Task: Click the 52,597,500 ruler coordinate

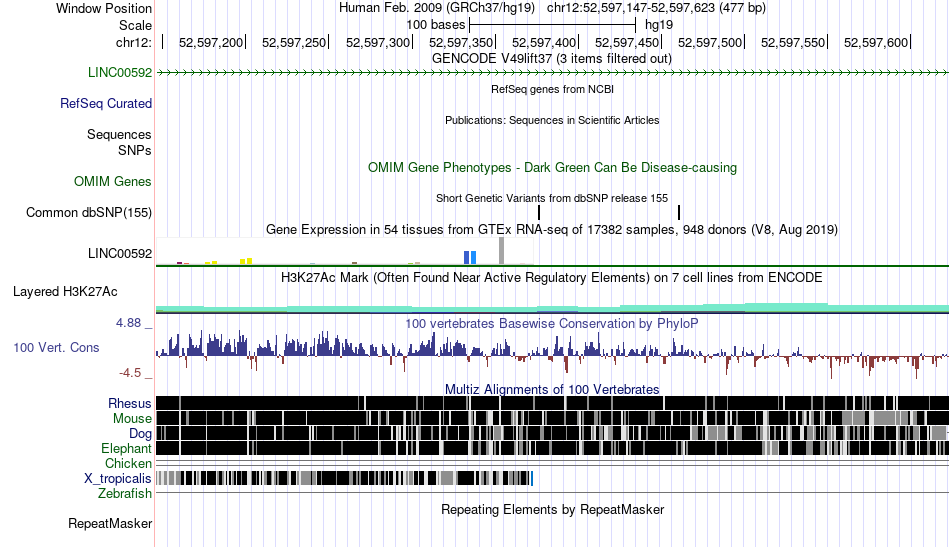Action: pyautogui.click(x=709, y=42)
